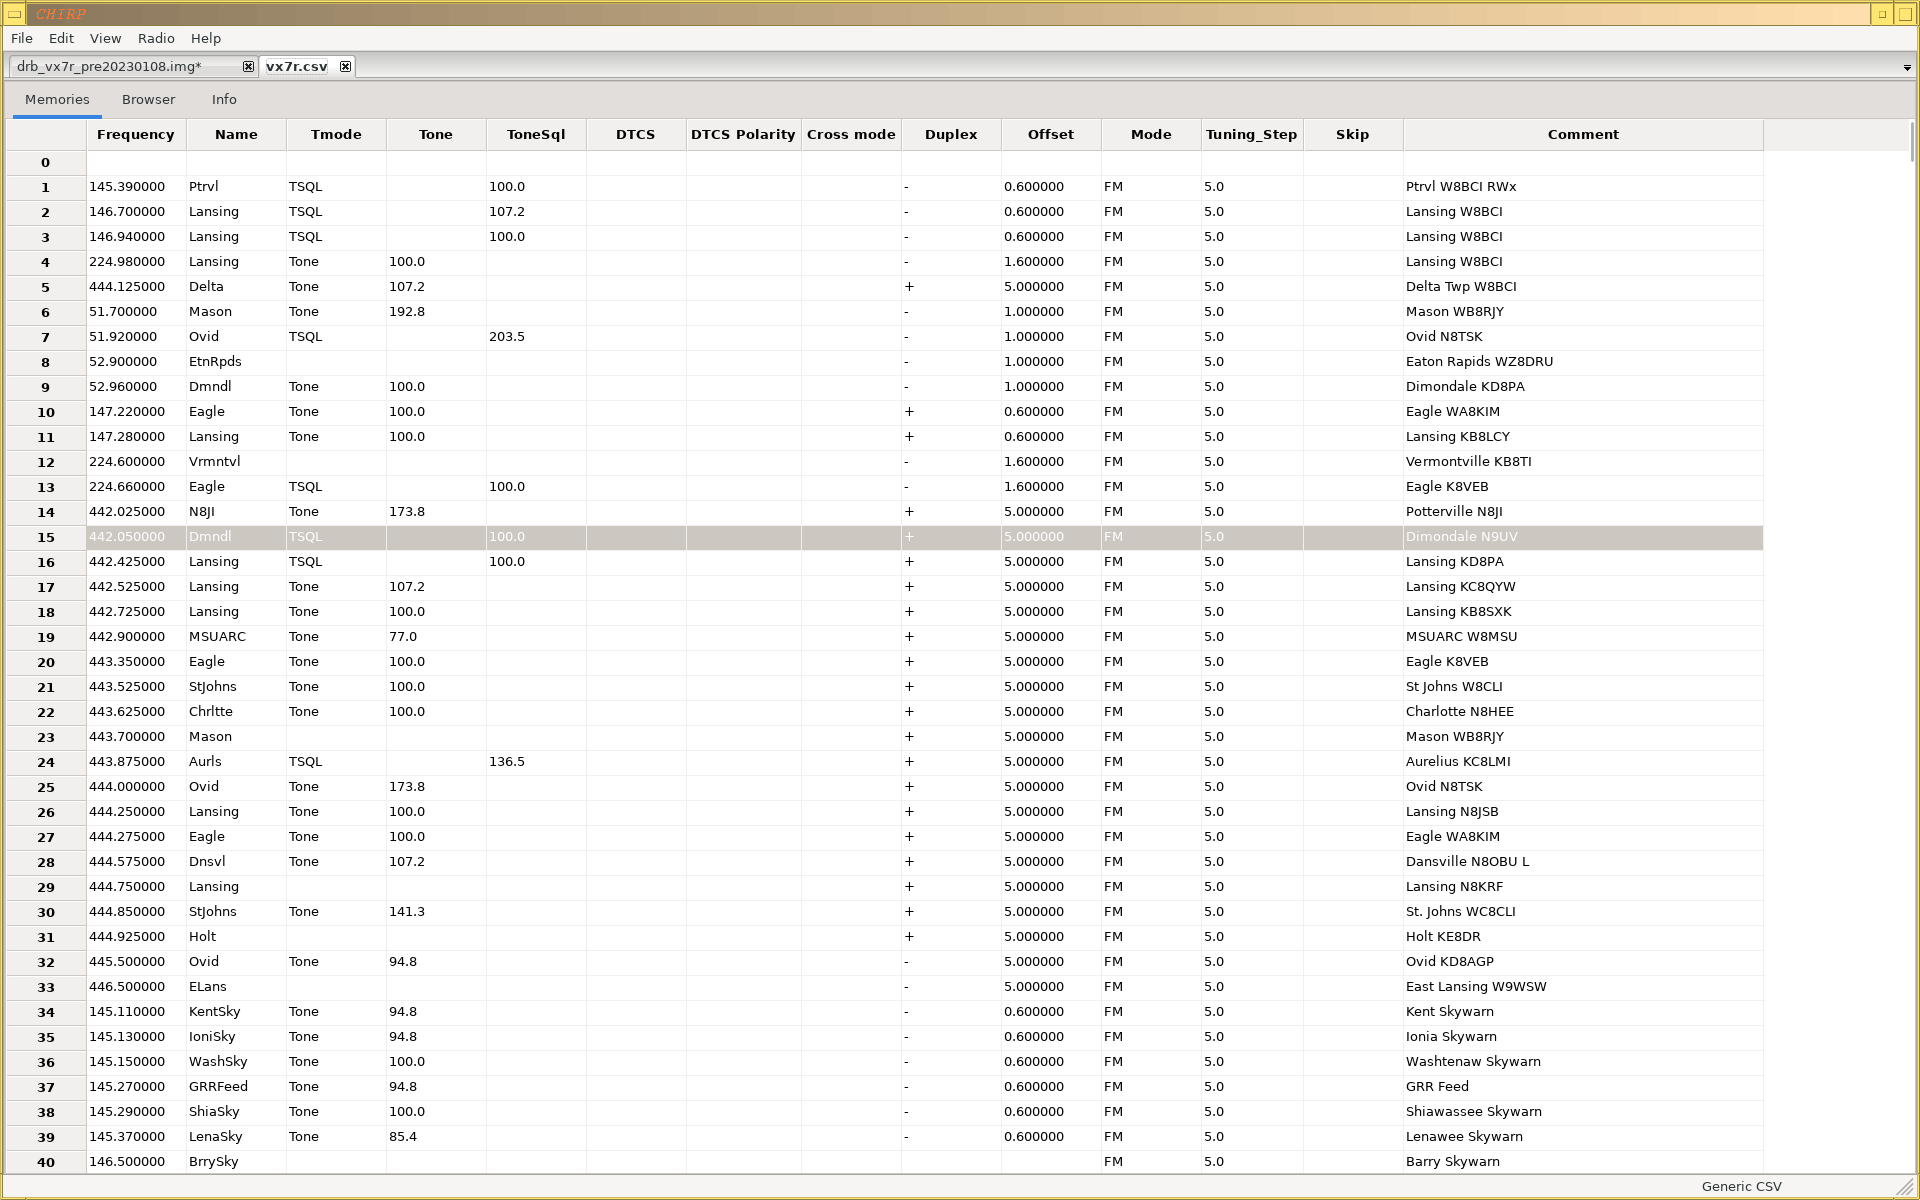This screenshot has height=1200, width=1920.
Task: Open the Radio menu
Action: pos(156,38)
